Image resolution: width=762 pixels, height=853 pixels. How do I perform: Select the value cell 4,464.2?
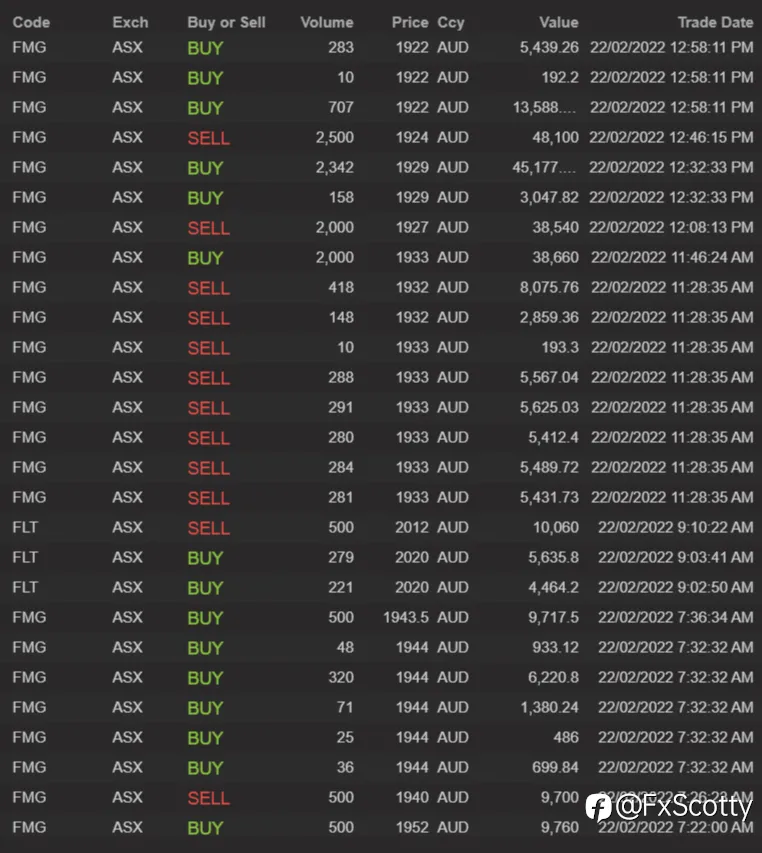point(553,586)
